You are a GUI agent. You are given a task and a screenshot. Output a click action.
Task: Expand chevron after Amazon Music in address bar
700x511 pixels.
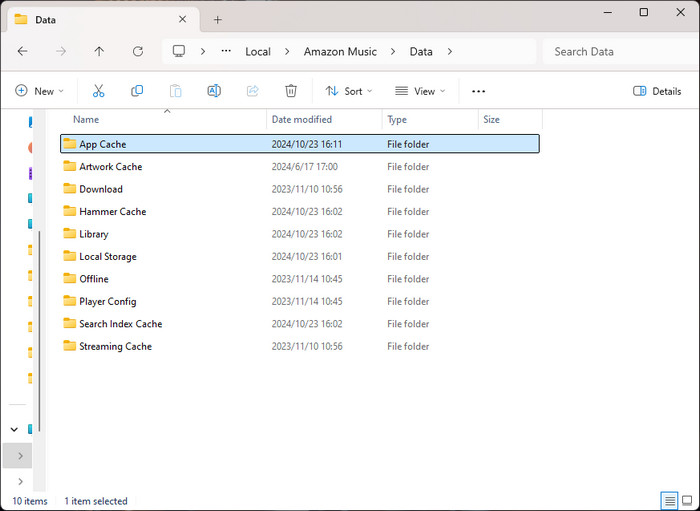393,52
